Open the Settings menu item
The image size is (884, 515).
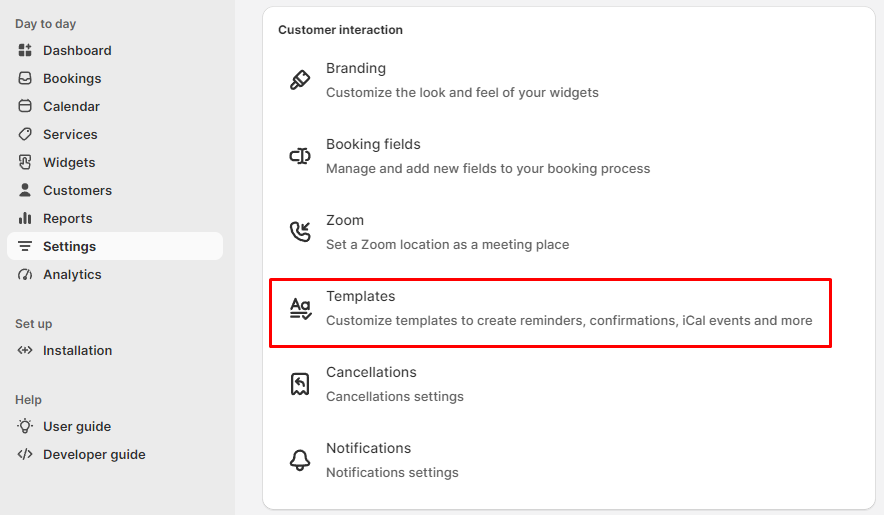pos(115,247)
